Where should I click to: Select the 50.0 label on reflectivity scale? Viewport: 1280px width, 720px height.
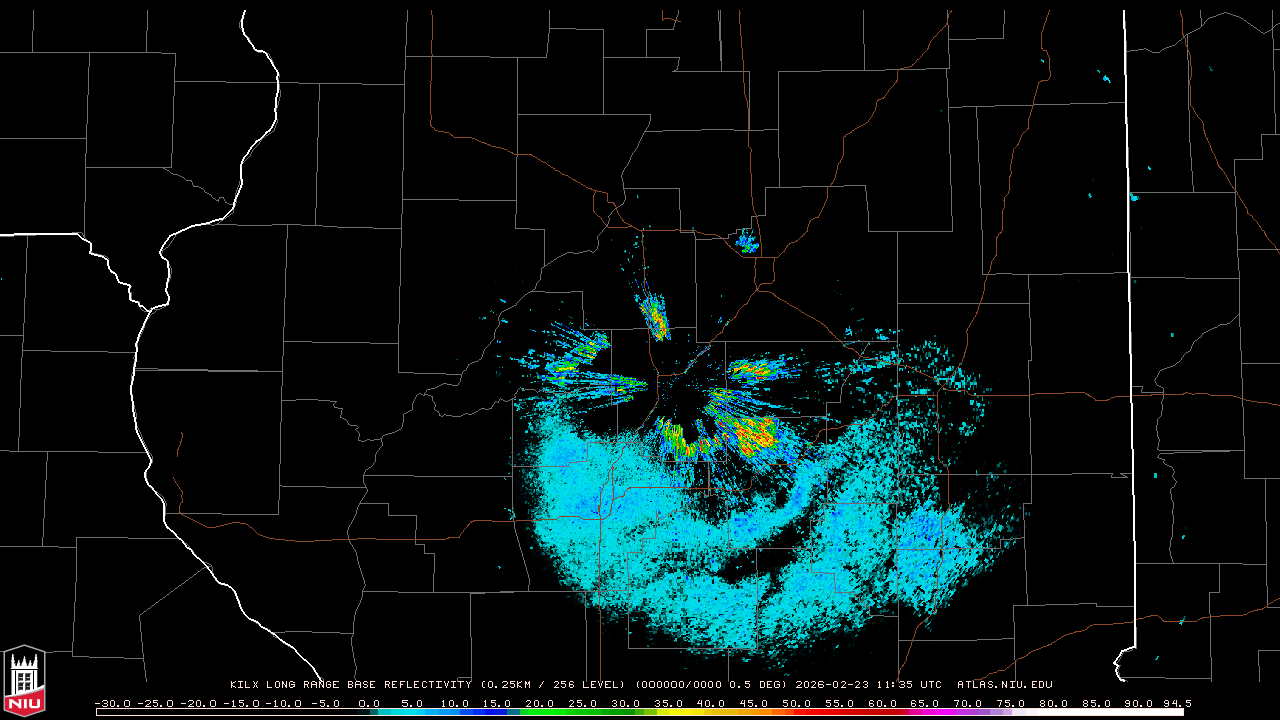click(796, 704)
